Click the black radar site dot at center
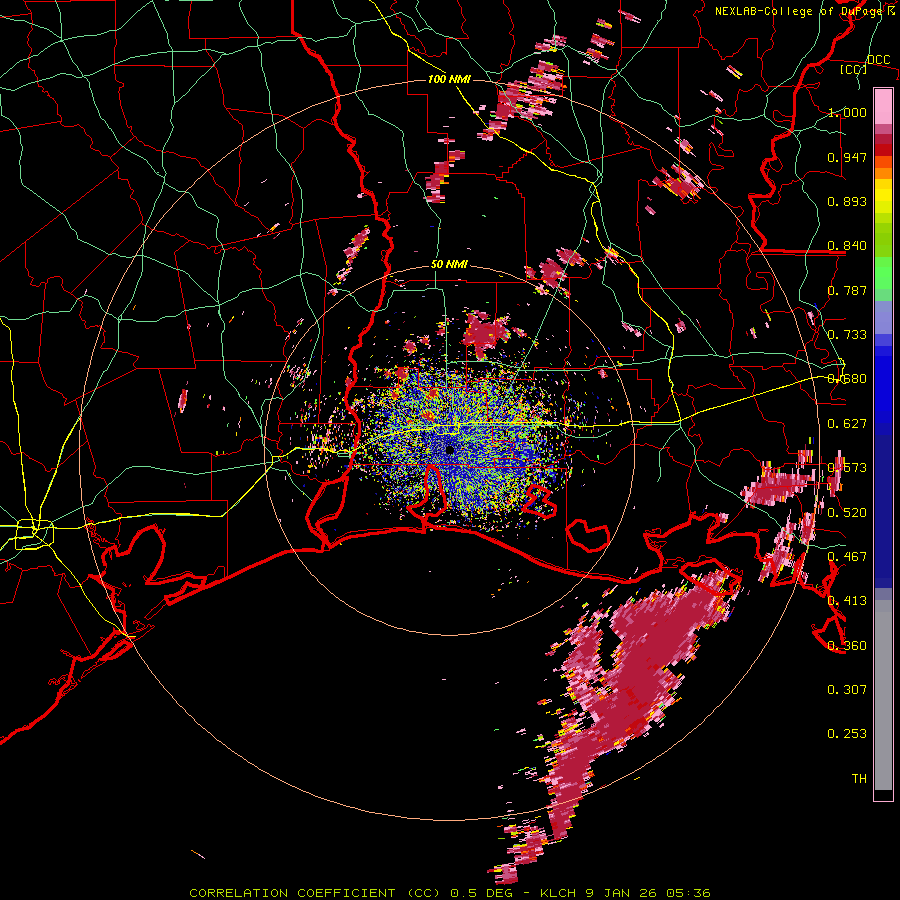Image resolution: width=900 pixels, height=900 pixels. [449, 449]
